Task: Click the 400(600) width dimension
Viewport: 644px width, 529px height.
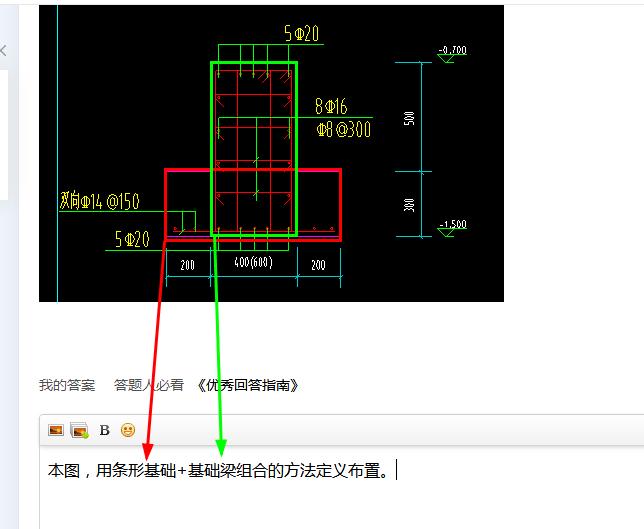Action: click(253, 262)
